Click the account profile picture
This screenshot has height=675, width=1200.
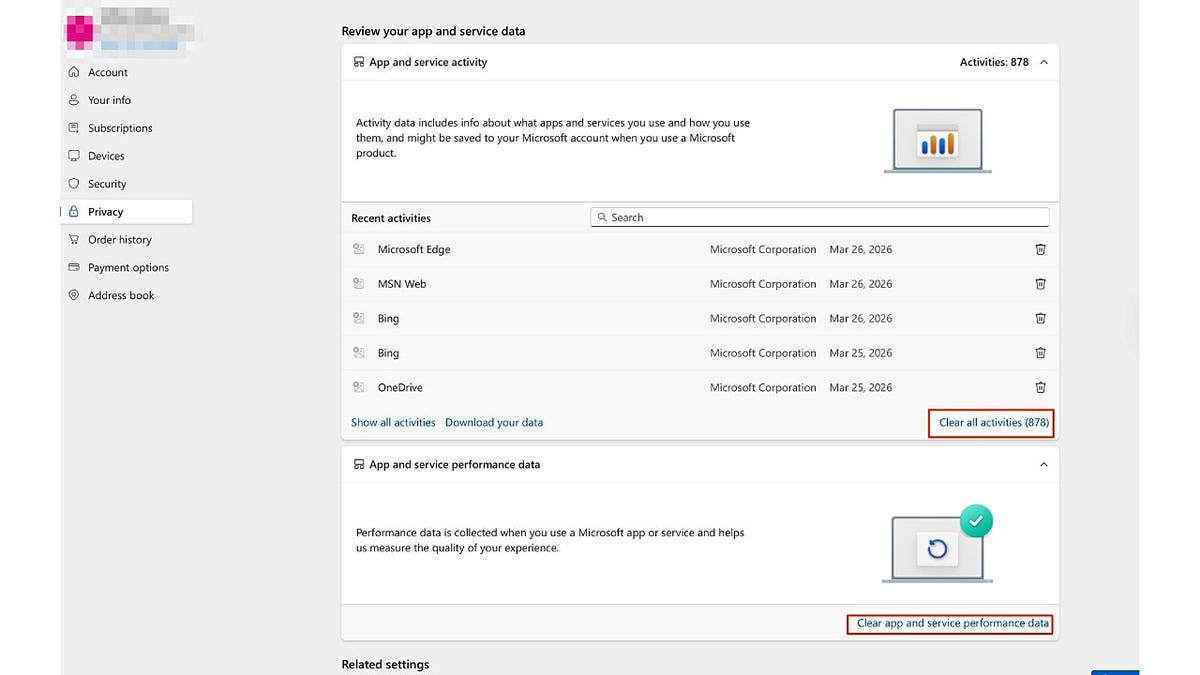[79, 29]
